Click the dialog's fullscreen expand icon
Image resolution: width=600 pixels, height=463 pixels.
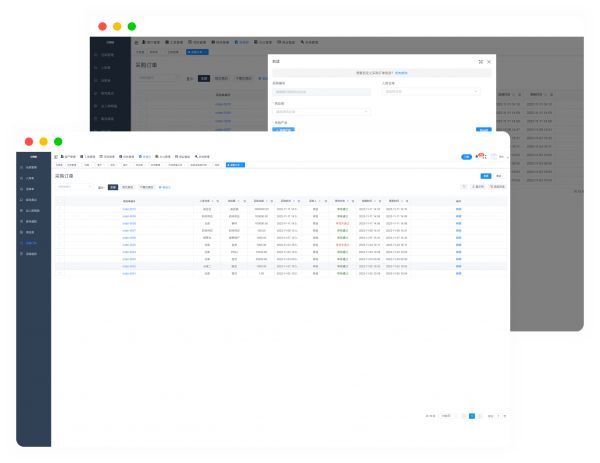click(x=480, y=61)
